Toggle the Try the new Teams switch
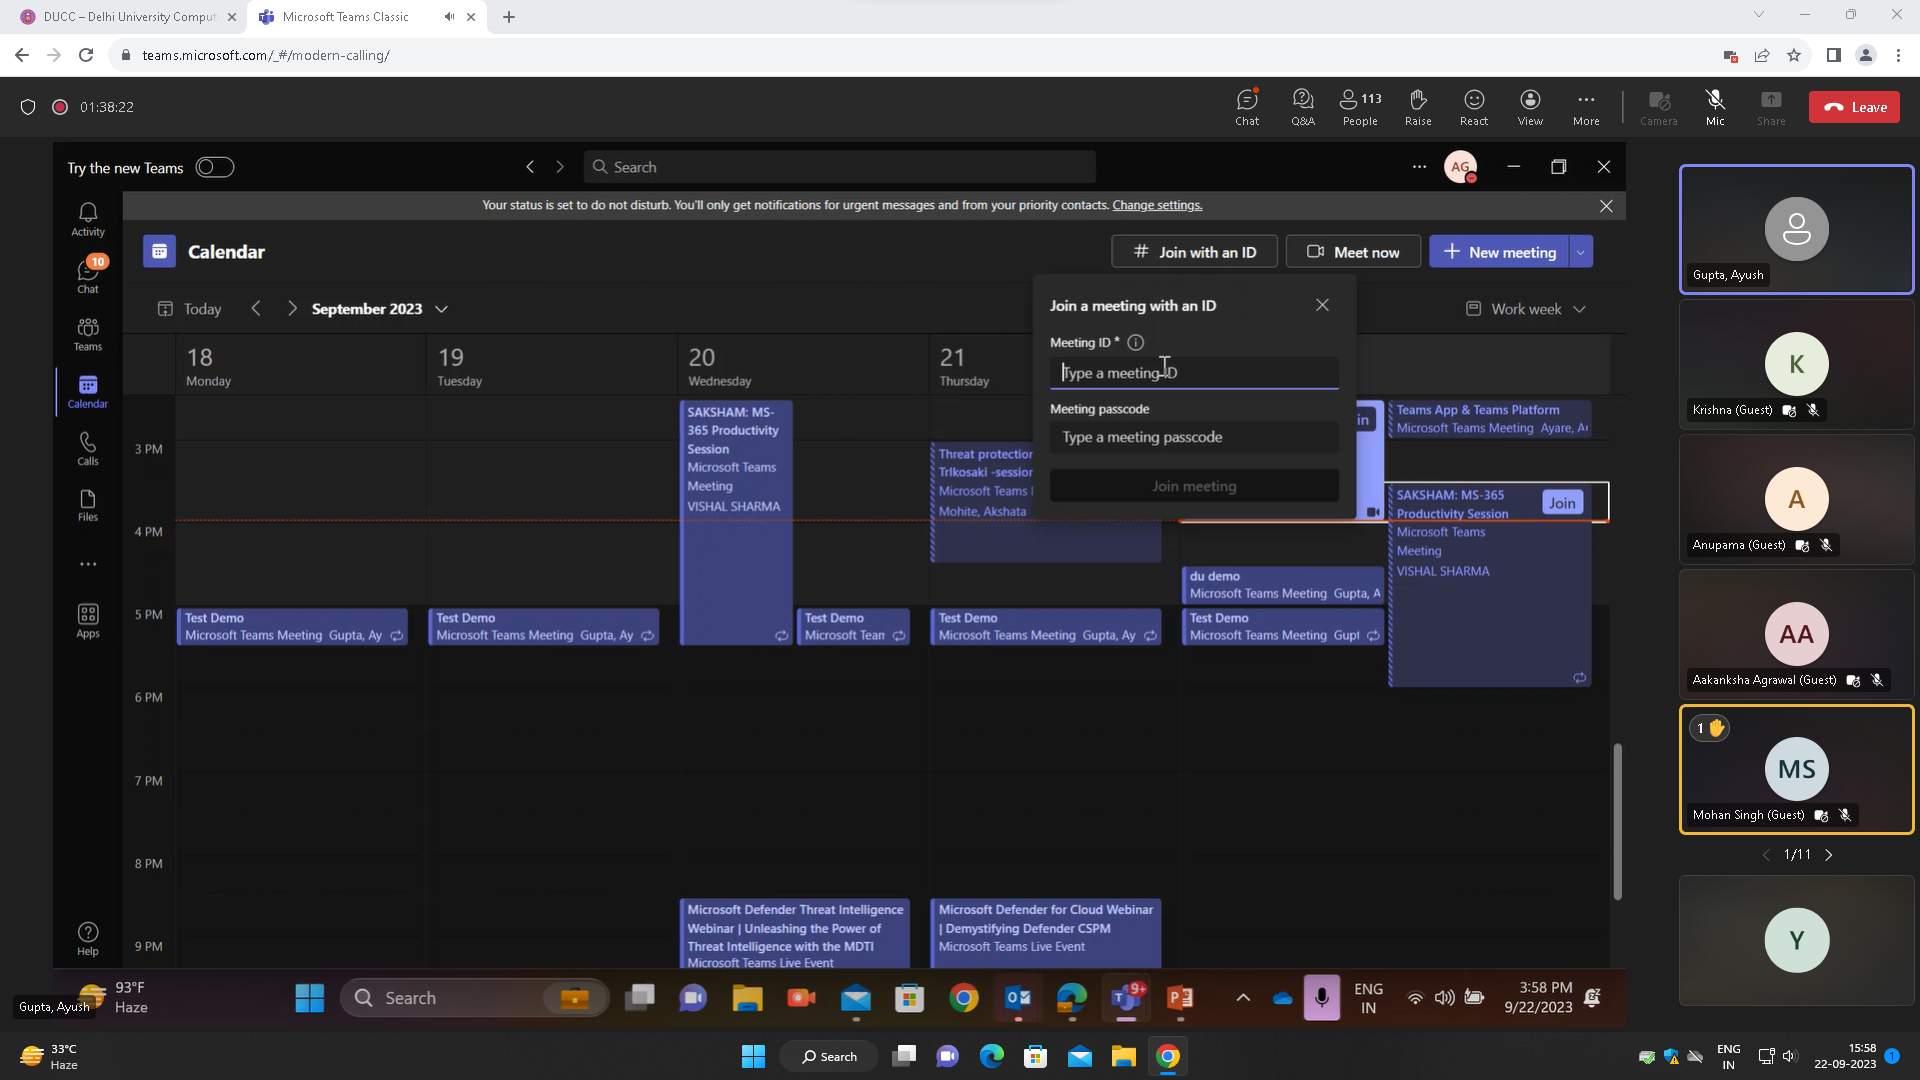This screenshot has height=1080, width=1920. [215, 167]
